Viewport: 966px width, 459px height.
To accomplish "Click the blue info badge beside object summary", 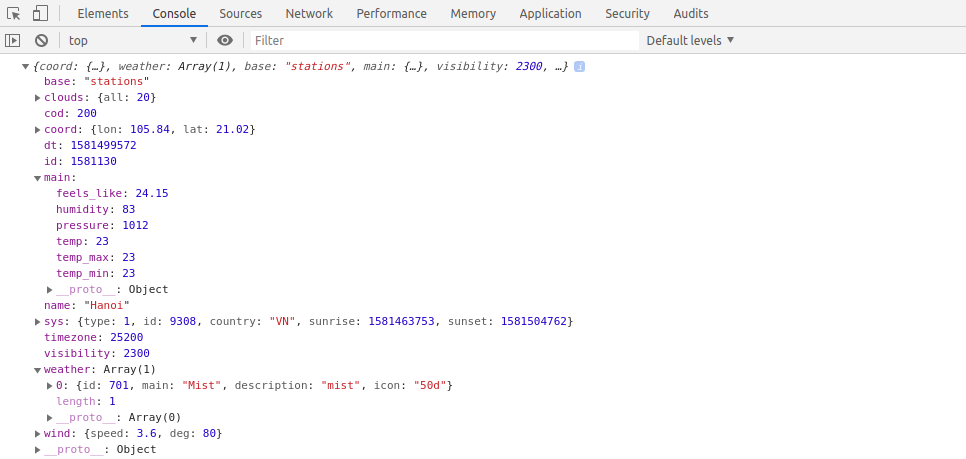I will pos(579,66).
